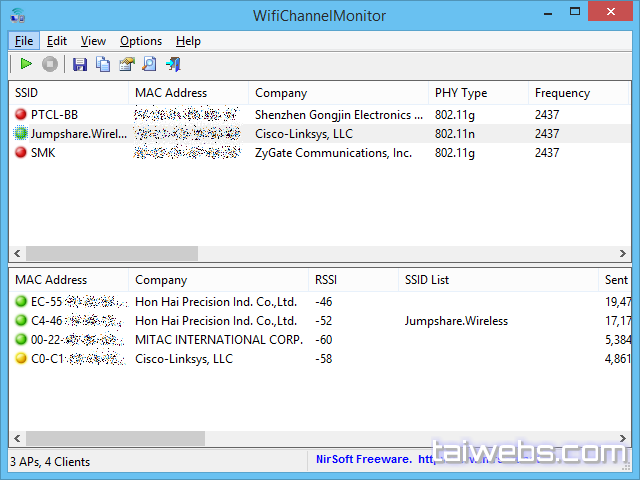Click the green Start Capture play icon
The height and width of the screenshot is (480, 640).
point(26,65)
